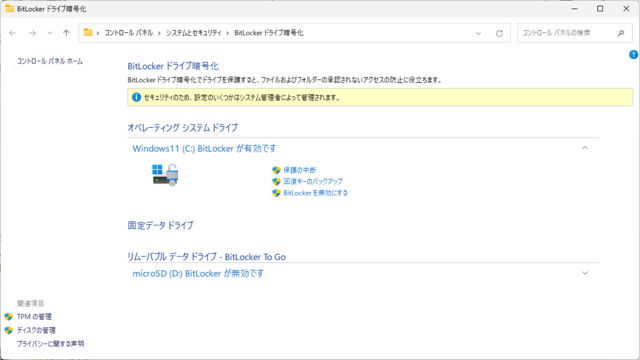Select システムとセキュリティ breadcrumb
This screenshot has height=360, width=640.
click(193, 33)
